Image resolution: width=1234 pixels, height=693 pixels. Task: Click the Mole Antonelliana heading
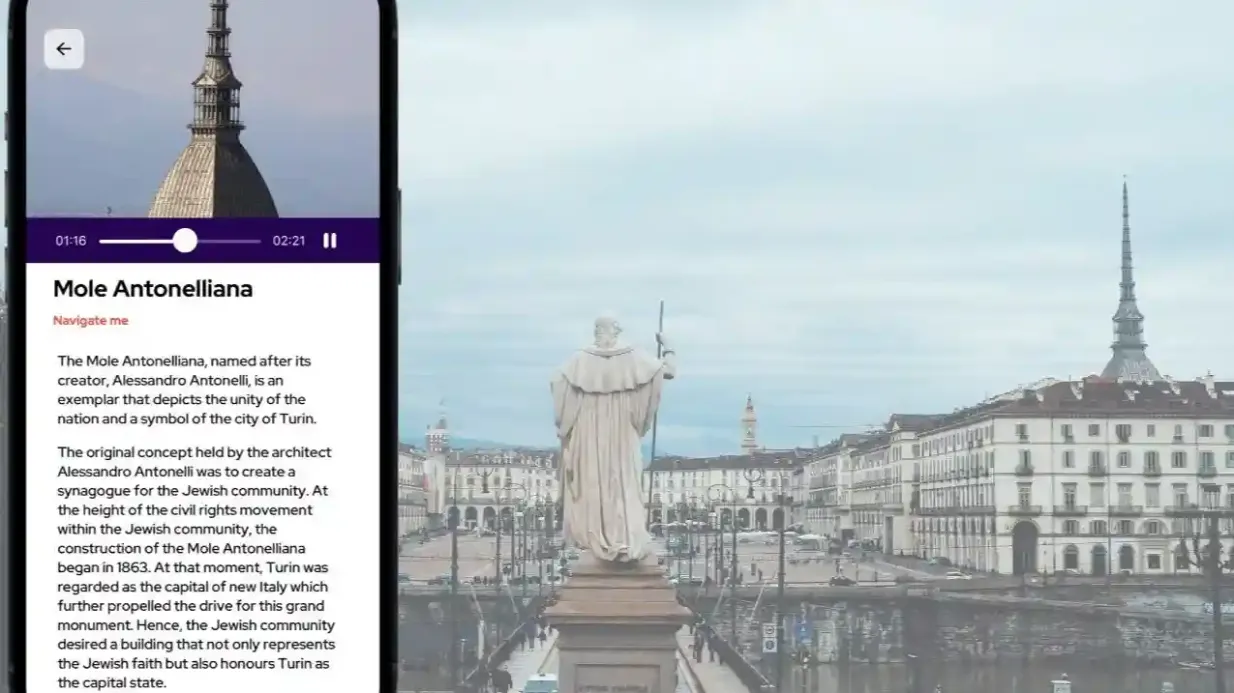153,289
